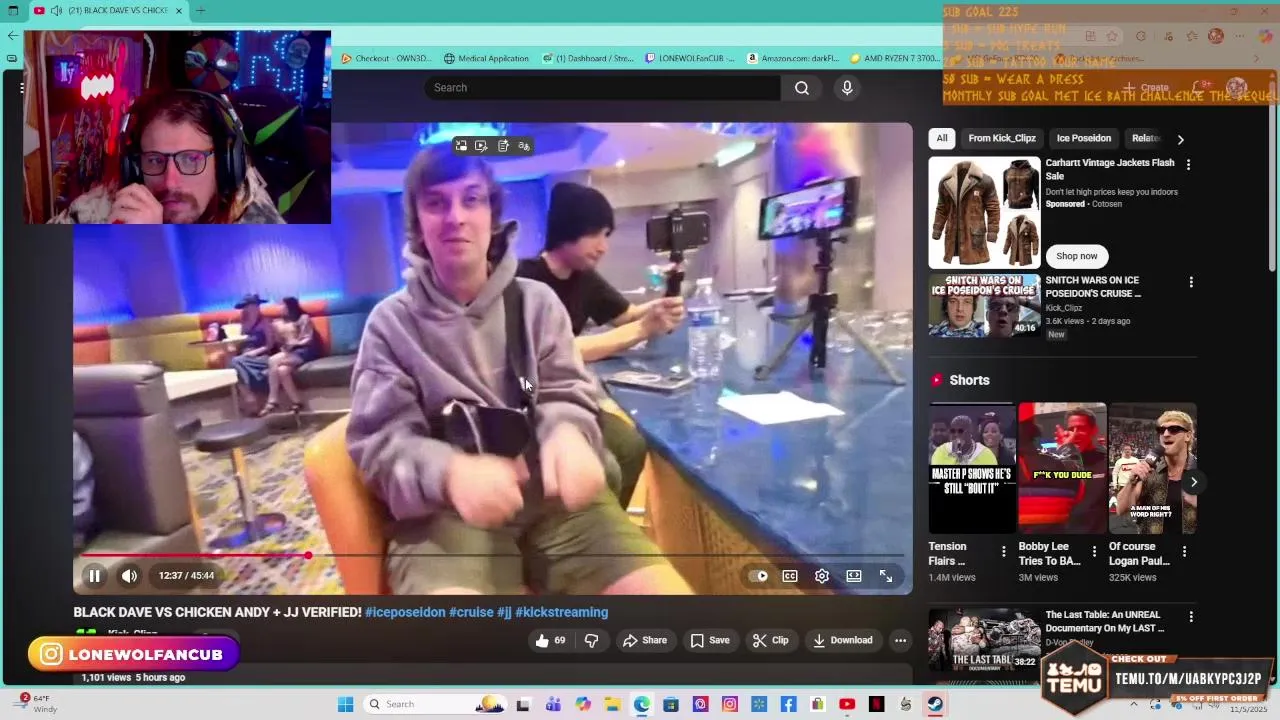
Task: Show next Shorts with arrow
Action: 1193,482
